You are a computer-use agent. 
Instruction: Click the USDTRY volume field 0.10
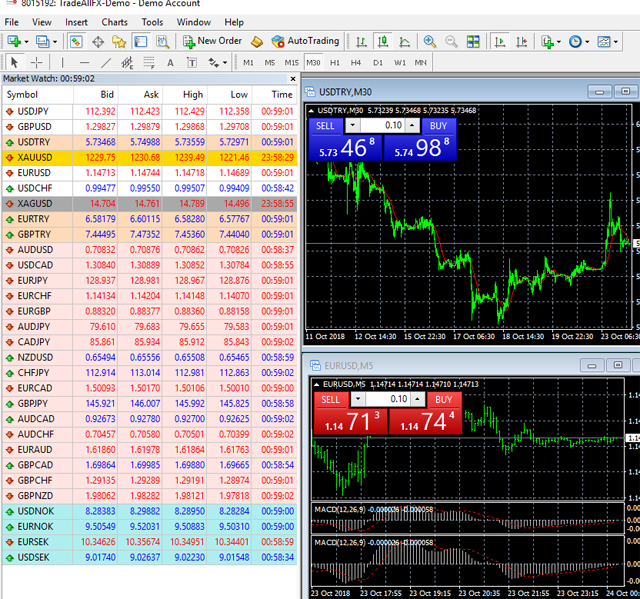click(383, 126)
